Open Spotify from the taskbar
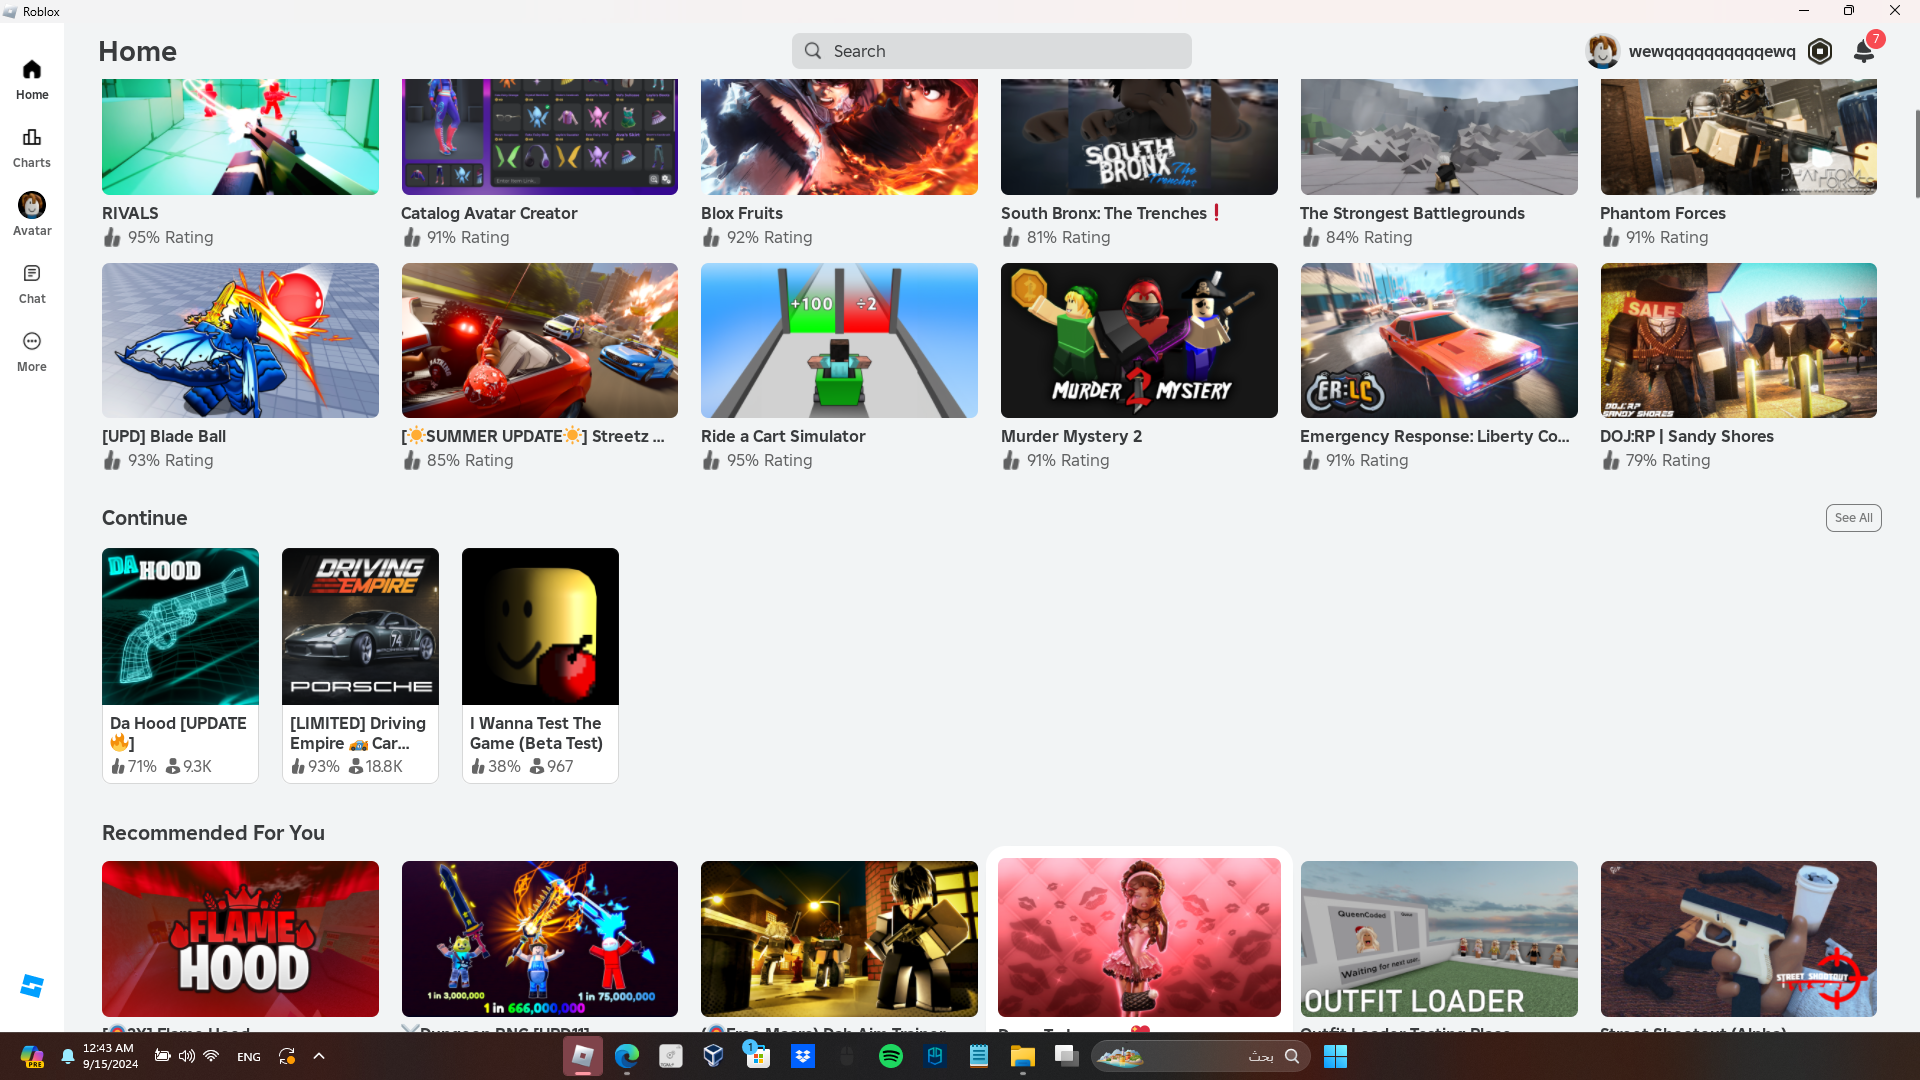The height and width of the screenshot is (1080, 1920). coord(890,1056)
